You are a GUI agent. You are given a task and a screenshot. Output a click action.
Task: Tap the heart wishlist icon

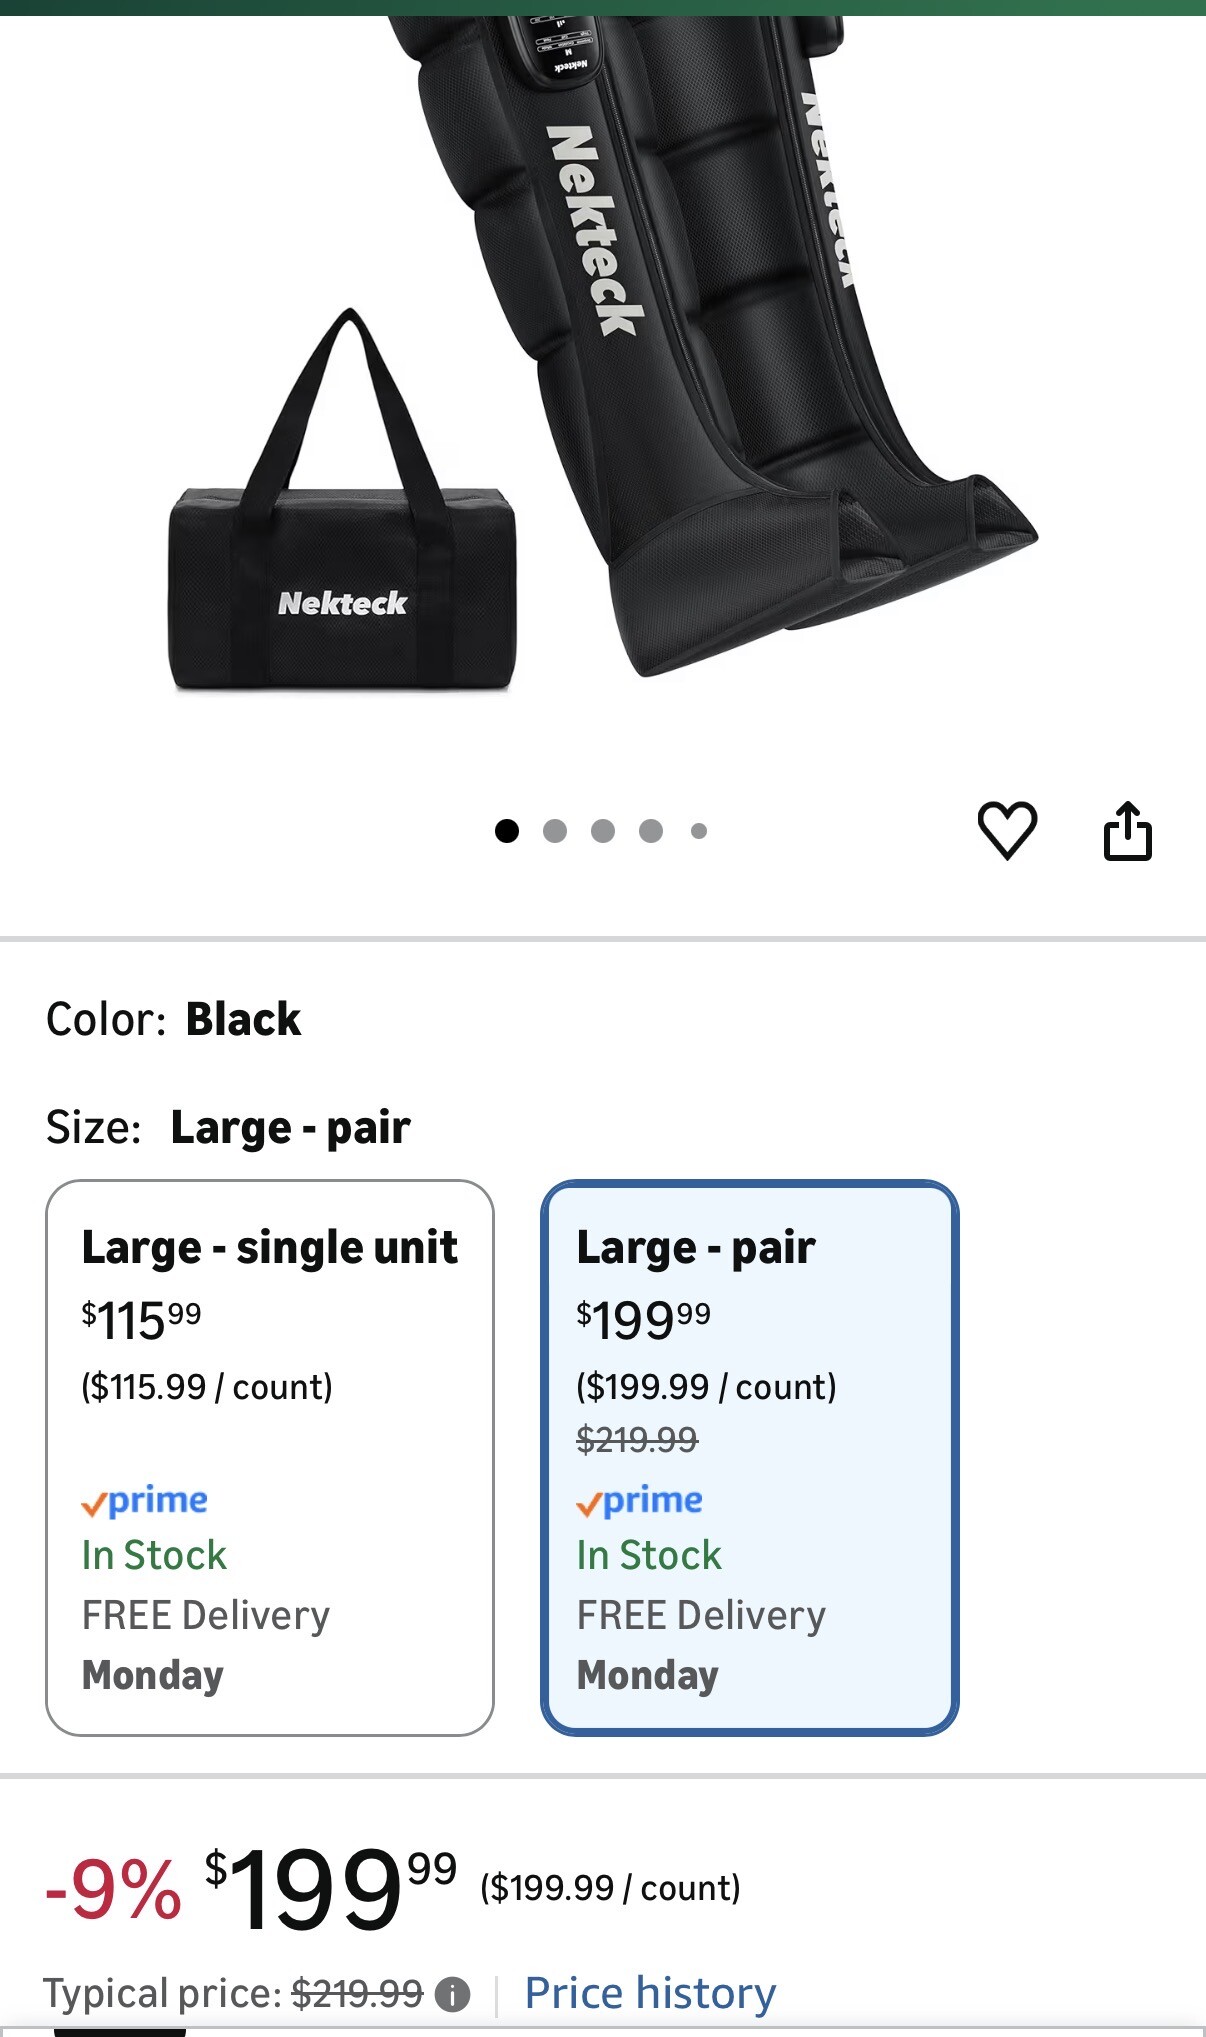click(x=1006, y=830)
